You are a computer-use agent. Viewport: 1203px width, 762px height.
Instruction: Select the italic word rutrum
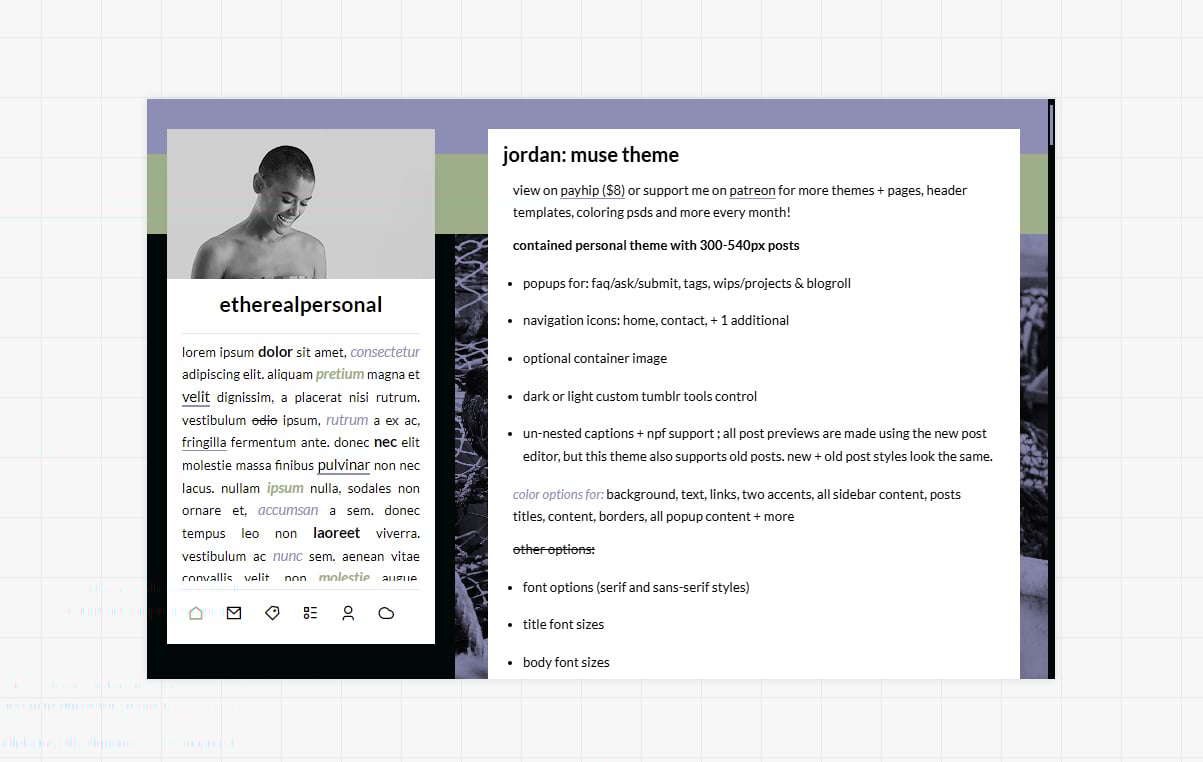point(347,420)
